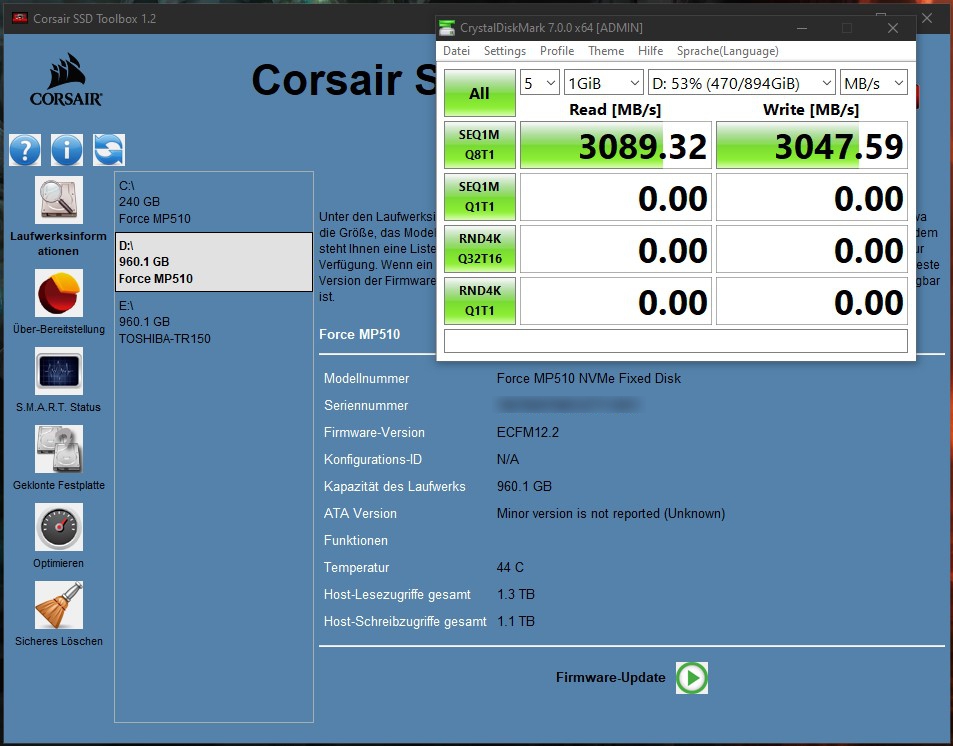The image size is (953, 746).
Task: Click the ECFM12.2 firmware version value
Action: click(528, 432)
